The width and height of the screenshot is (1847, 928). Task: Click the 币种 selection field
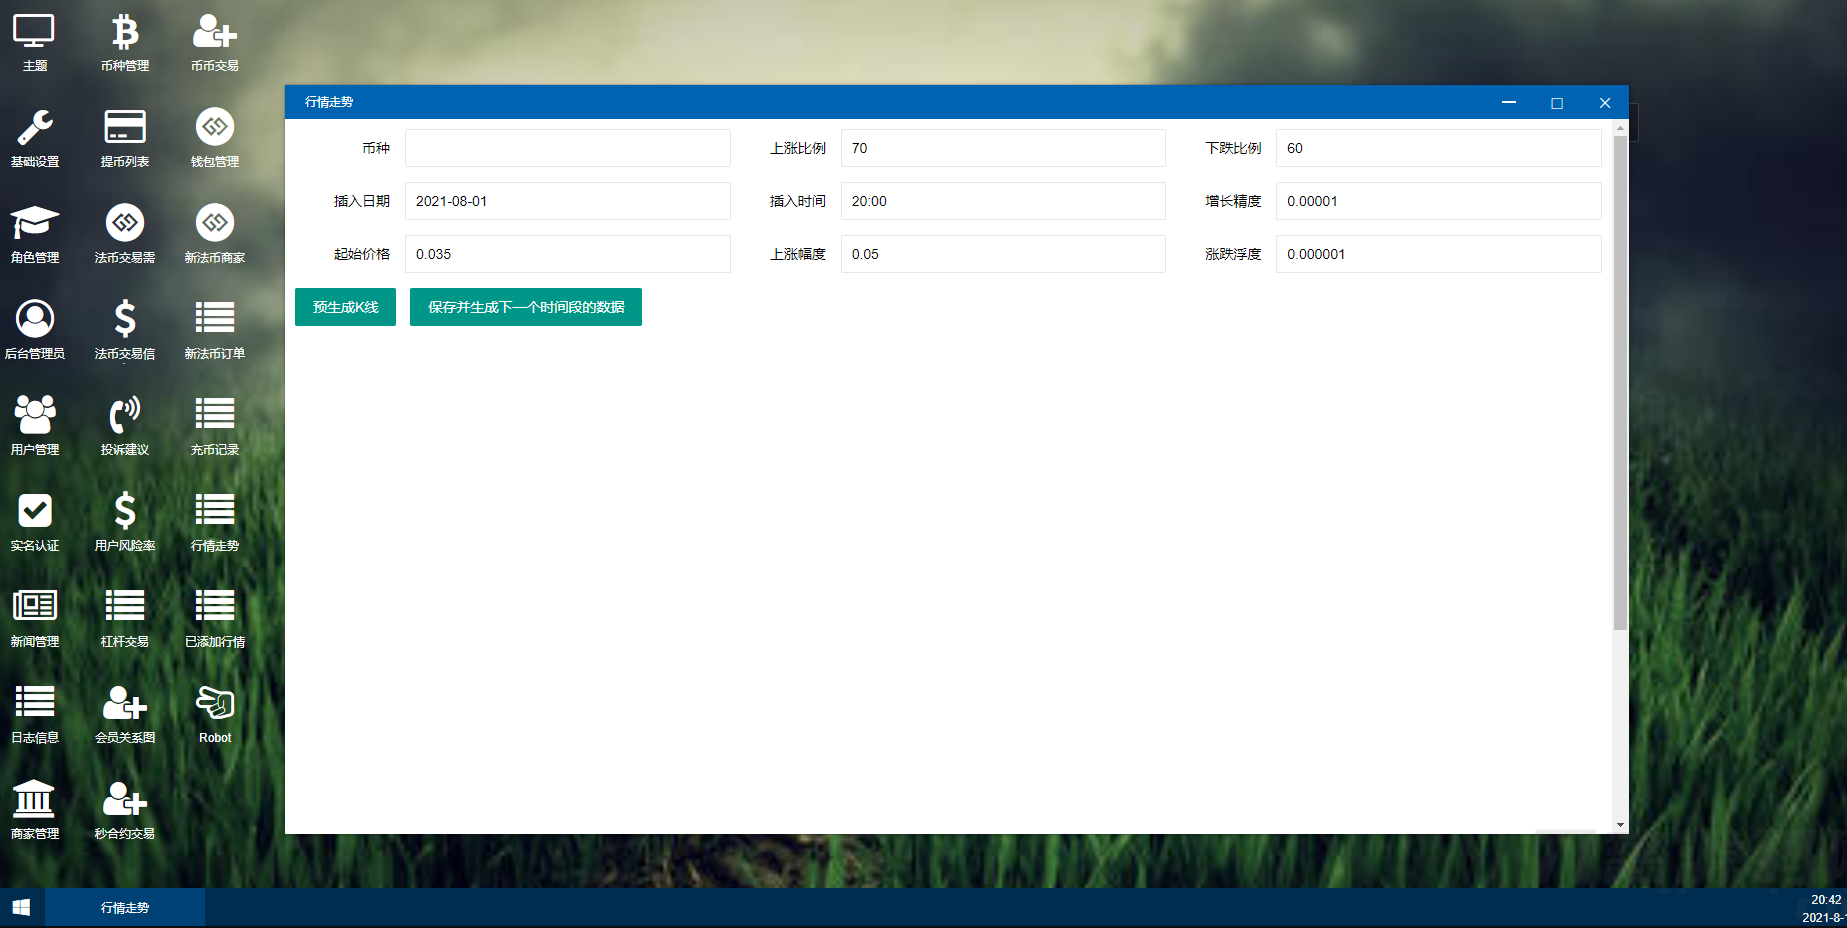pos(567,148)
